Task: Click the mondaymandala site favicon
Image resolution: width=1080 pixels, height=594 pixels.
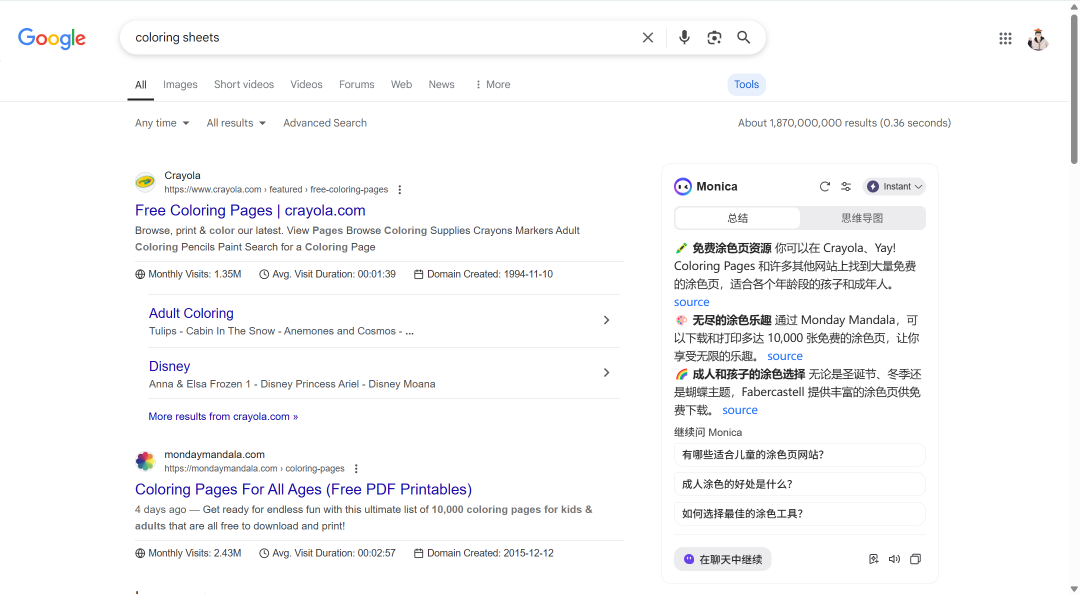Action: tap(145, 461)
